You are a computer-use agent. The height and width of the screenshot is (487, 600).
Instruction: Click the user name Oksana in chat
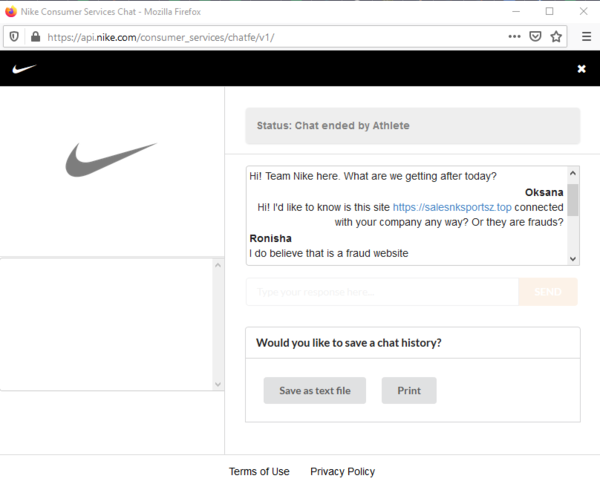click(544, 192)
